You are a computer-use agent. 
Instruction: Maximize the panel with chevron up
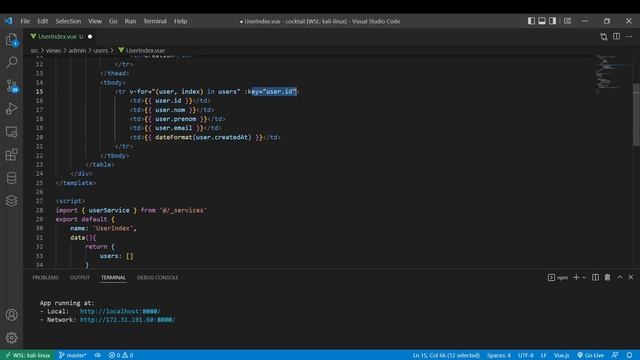pos(620,278)
